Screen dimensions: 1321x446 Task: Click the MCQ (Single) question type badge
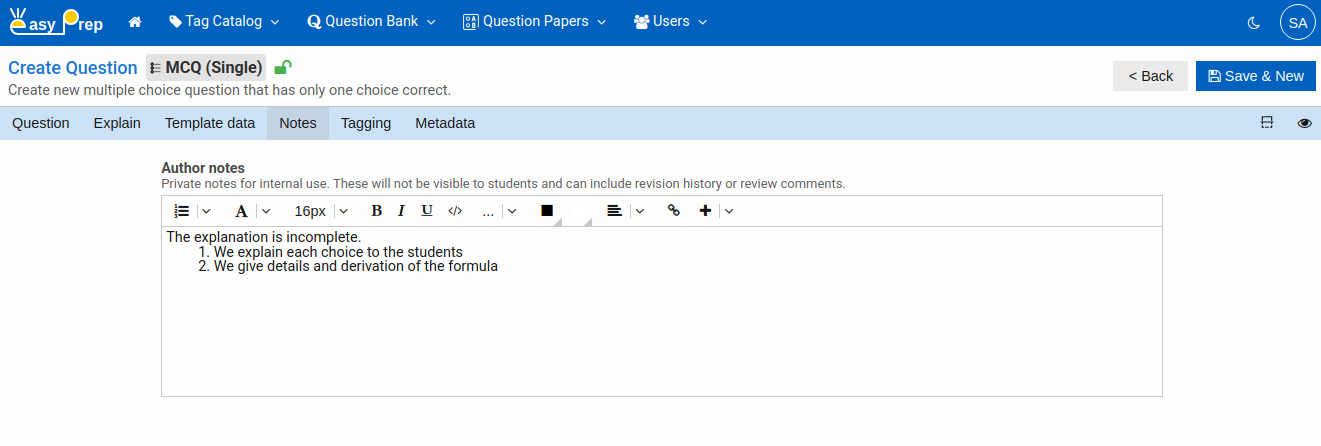[206, 68]
